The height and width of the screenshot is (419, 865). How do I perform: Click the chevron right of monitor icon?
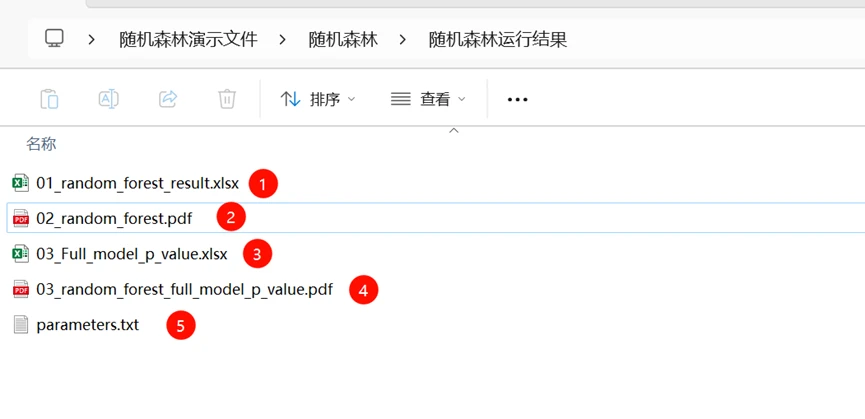[x=92, y=40]
